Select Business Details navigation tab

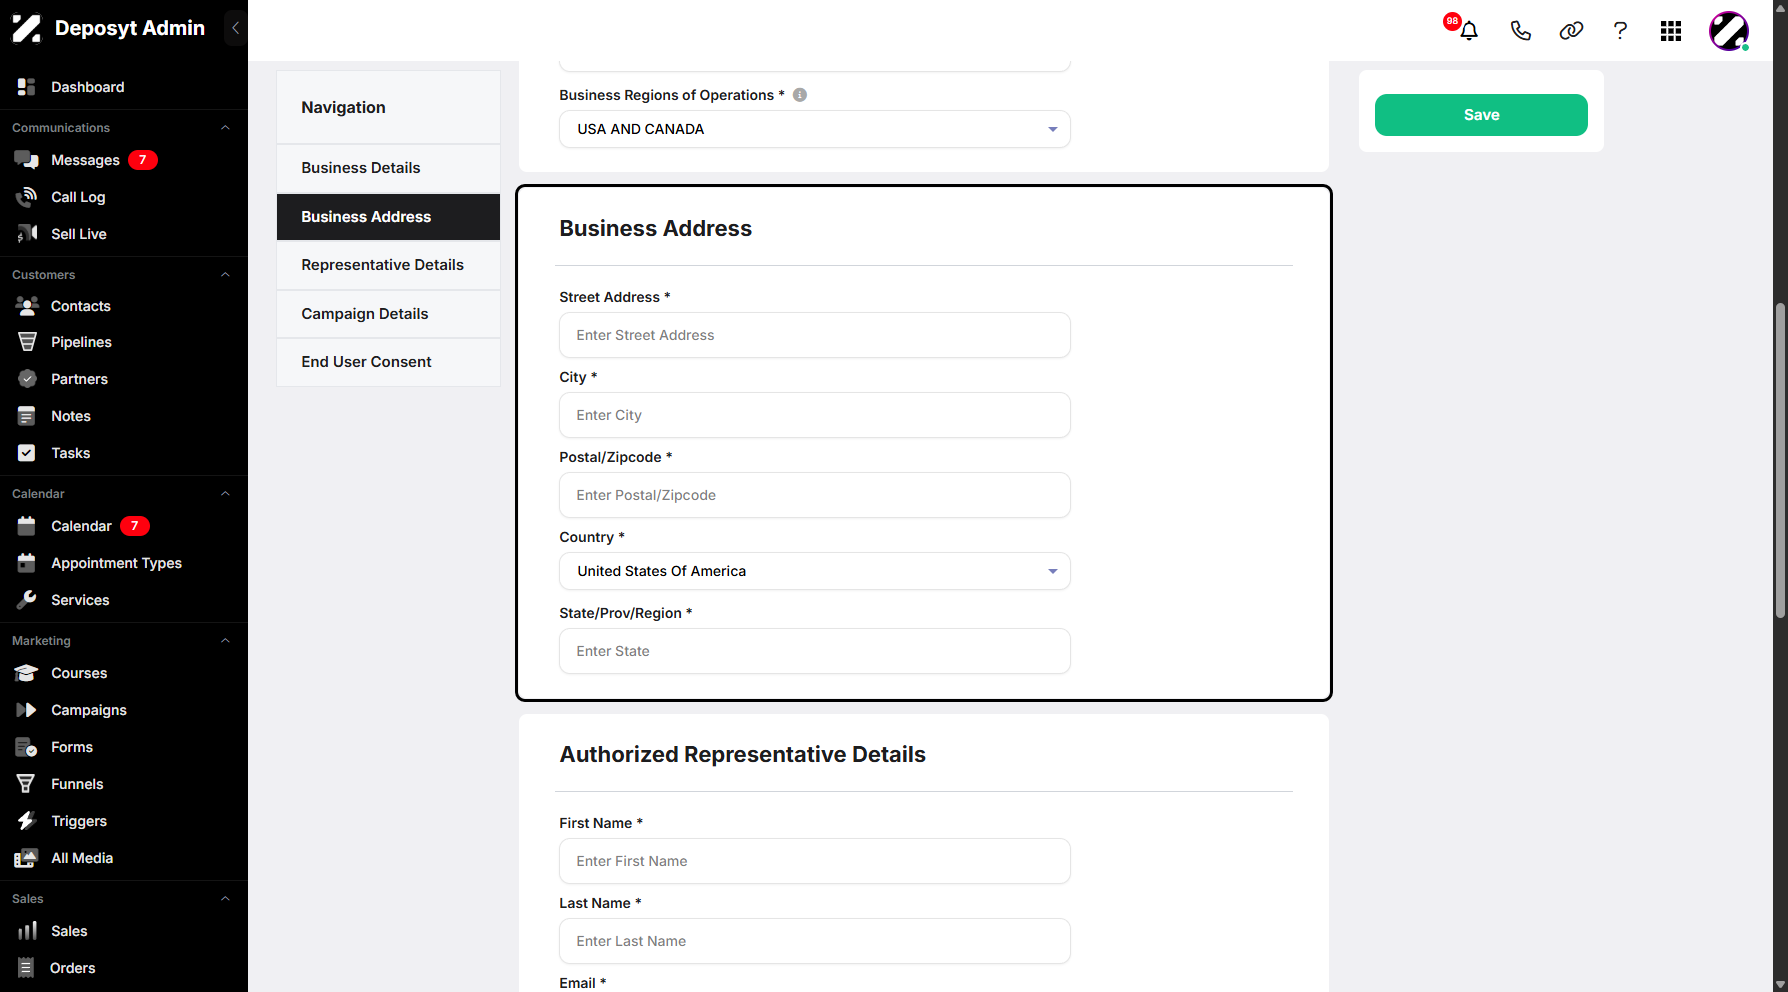pyautogui.click(x=388, y=168)
